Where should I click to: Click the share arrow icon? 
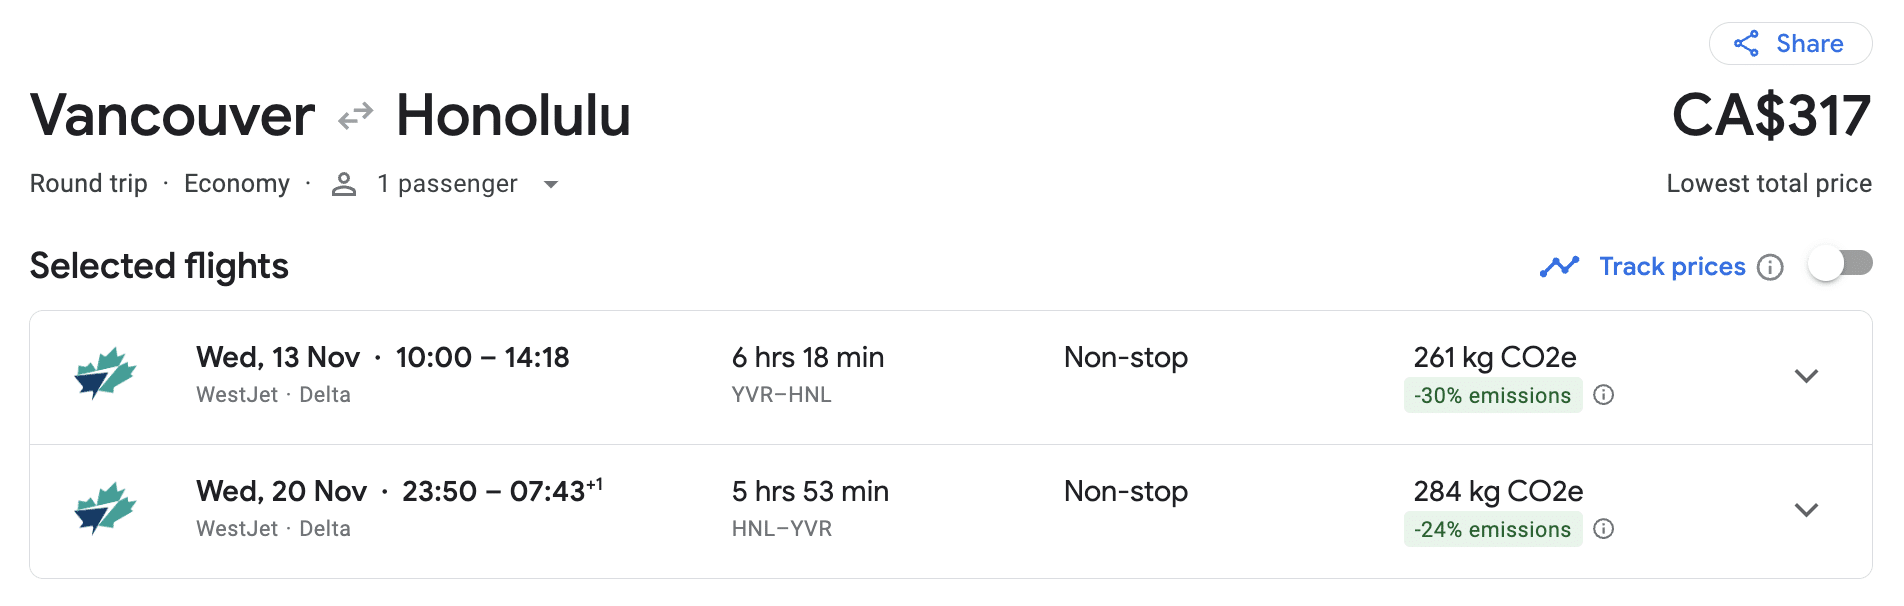(x=1746, y=44)
